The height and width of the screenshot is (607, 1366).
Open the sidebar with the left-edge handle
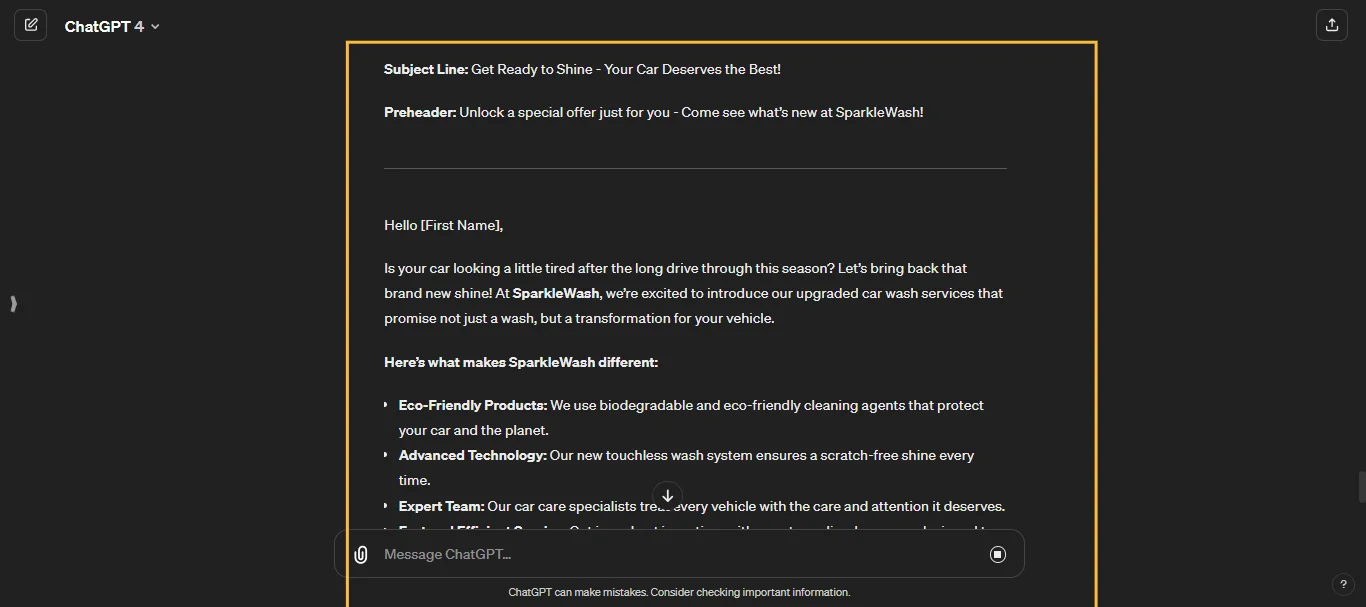(x=13, y=304)
